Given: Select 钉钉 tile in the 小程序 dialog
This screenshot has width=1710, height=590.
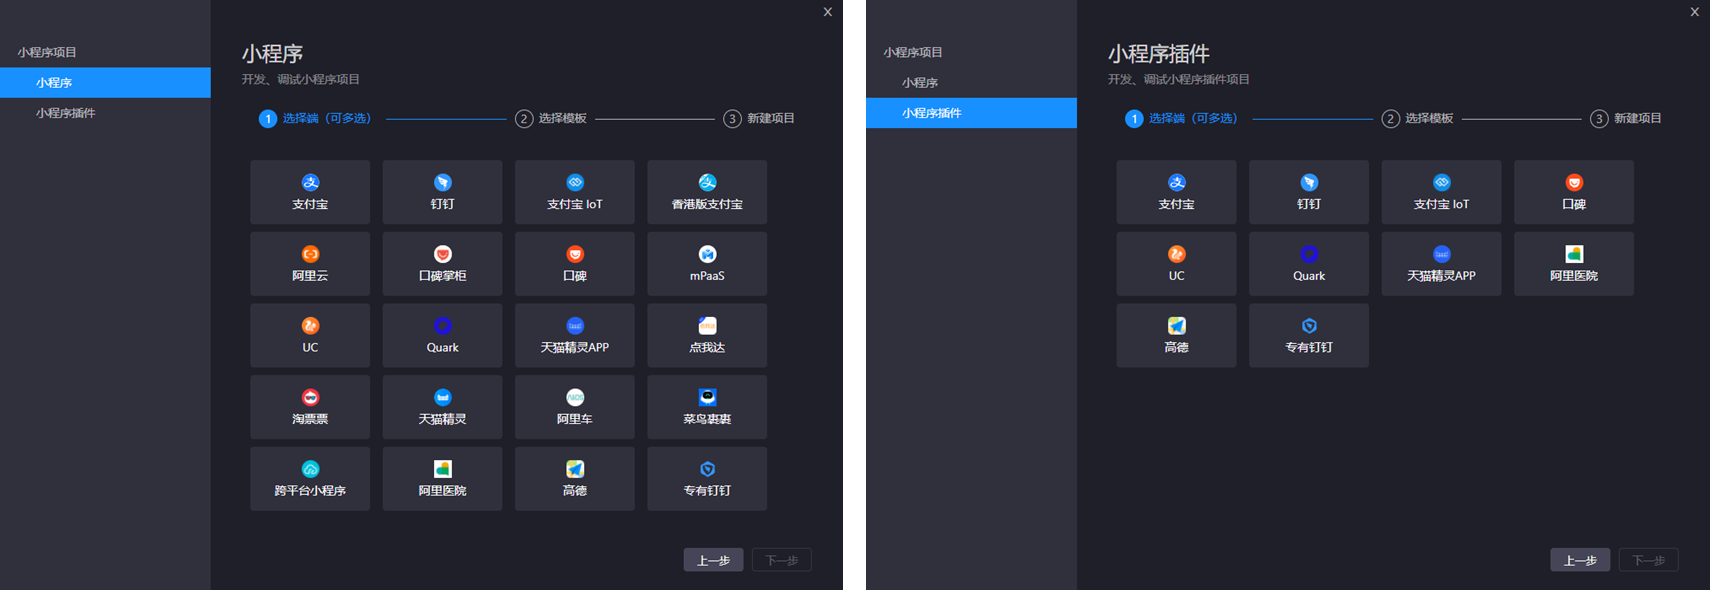Looking at the screenshot, I should [442, 192].
